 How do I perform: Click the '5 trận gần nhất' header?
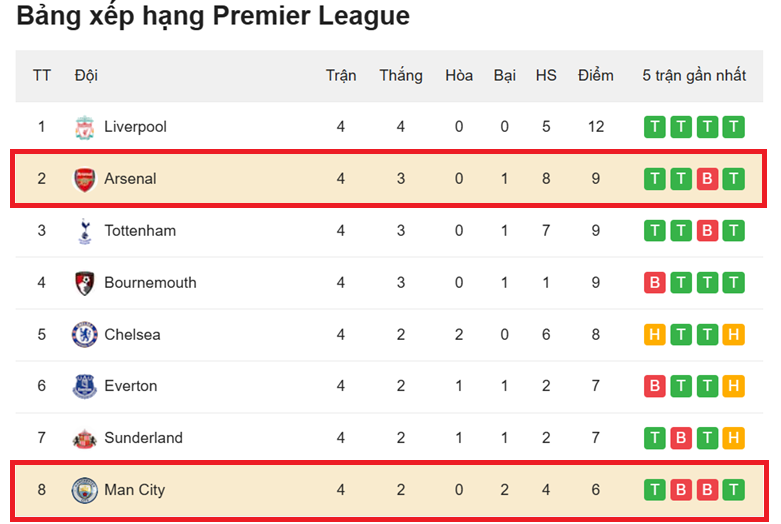[694, 76]
